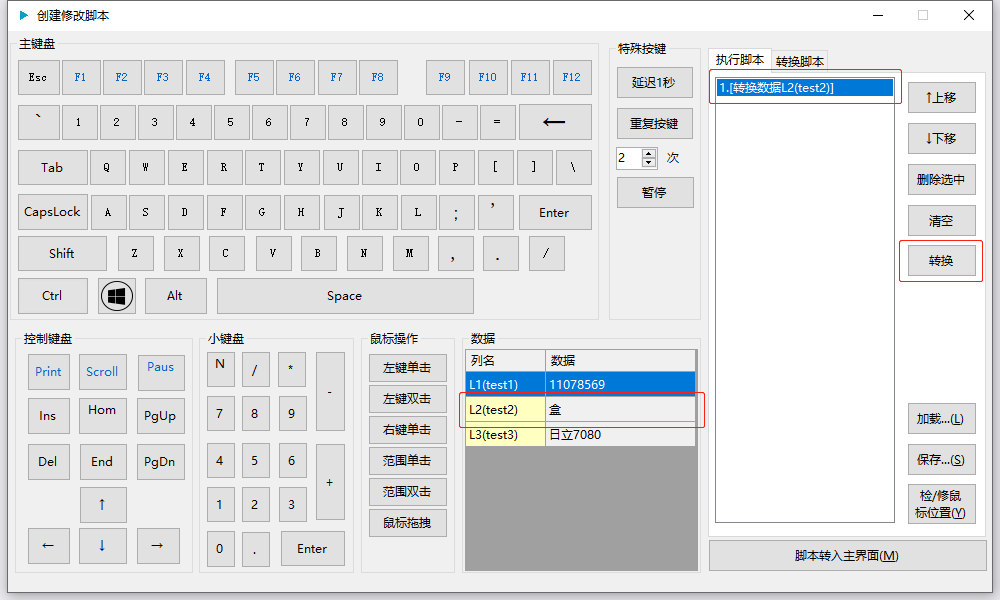
Task: Click the up arrow control key
Action: pos(103,504)
